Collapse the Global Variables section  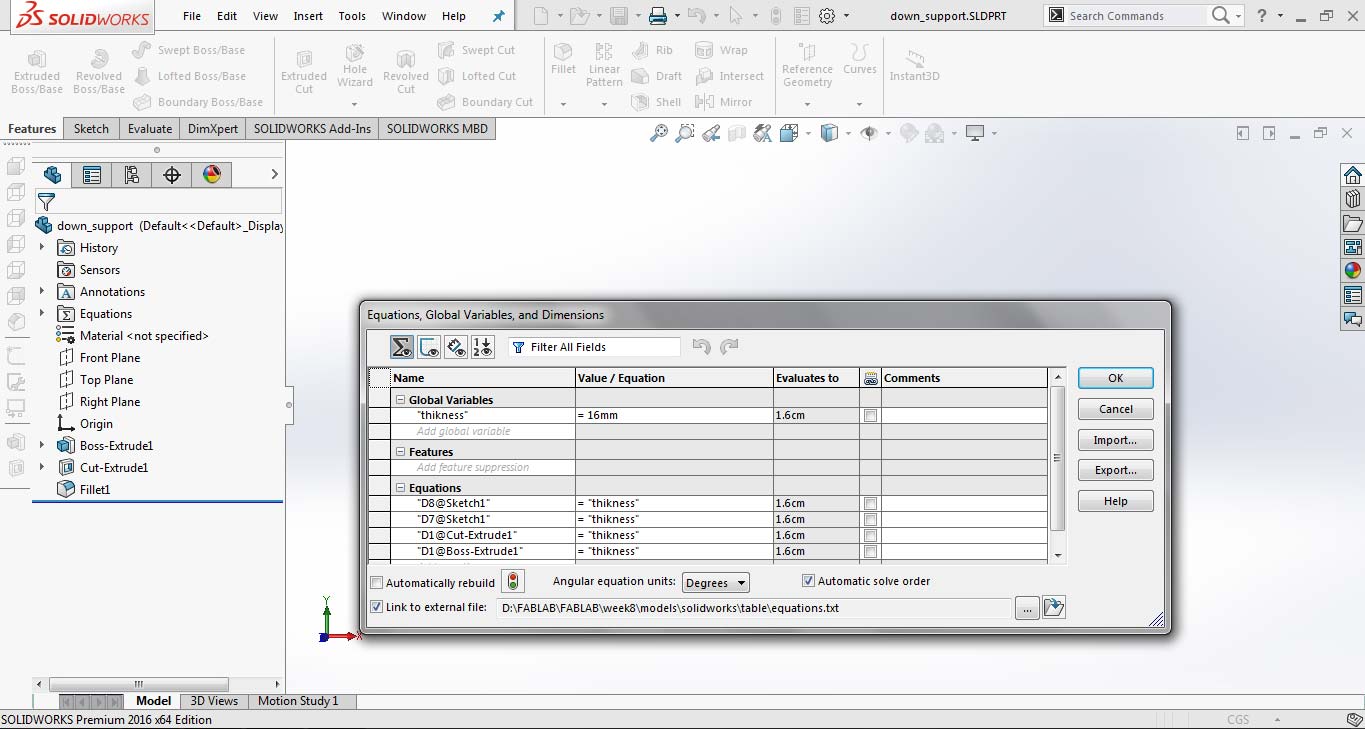(x=400, y=399)
